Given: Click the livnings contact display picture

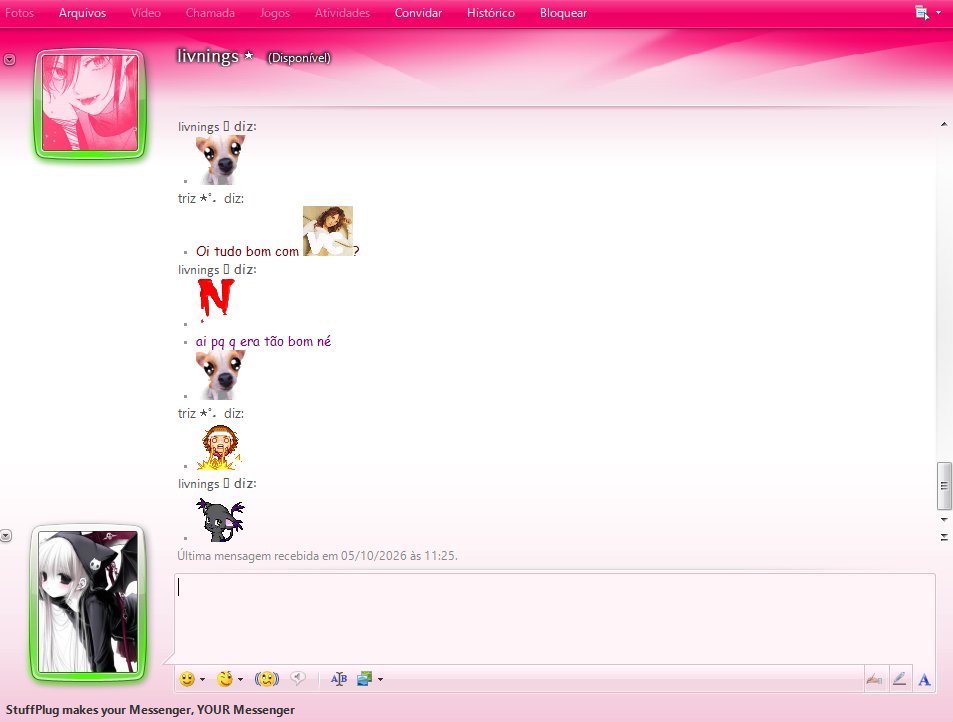Looking at the screenshot, I should pos(90,103).
